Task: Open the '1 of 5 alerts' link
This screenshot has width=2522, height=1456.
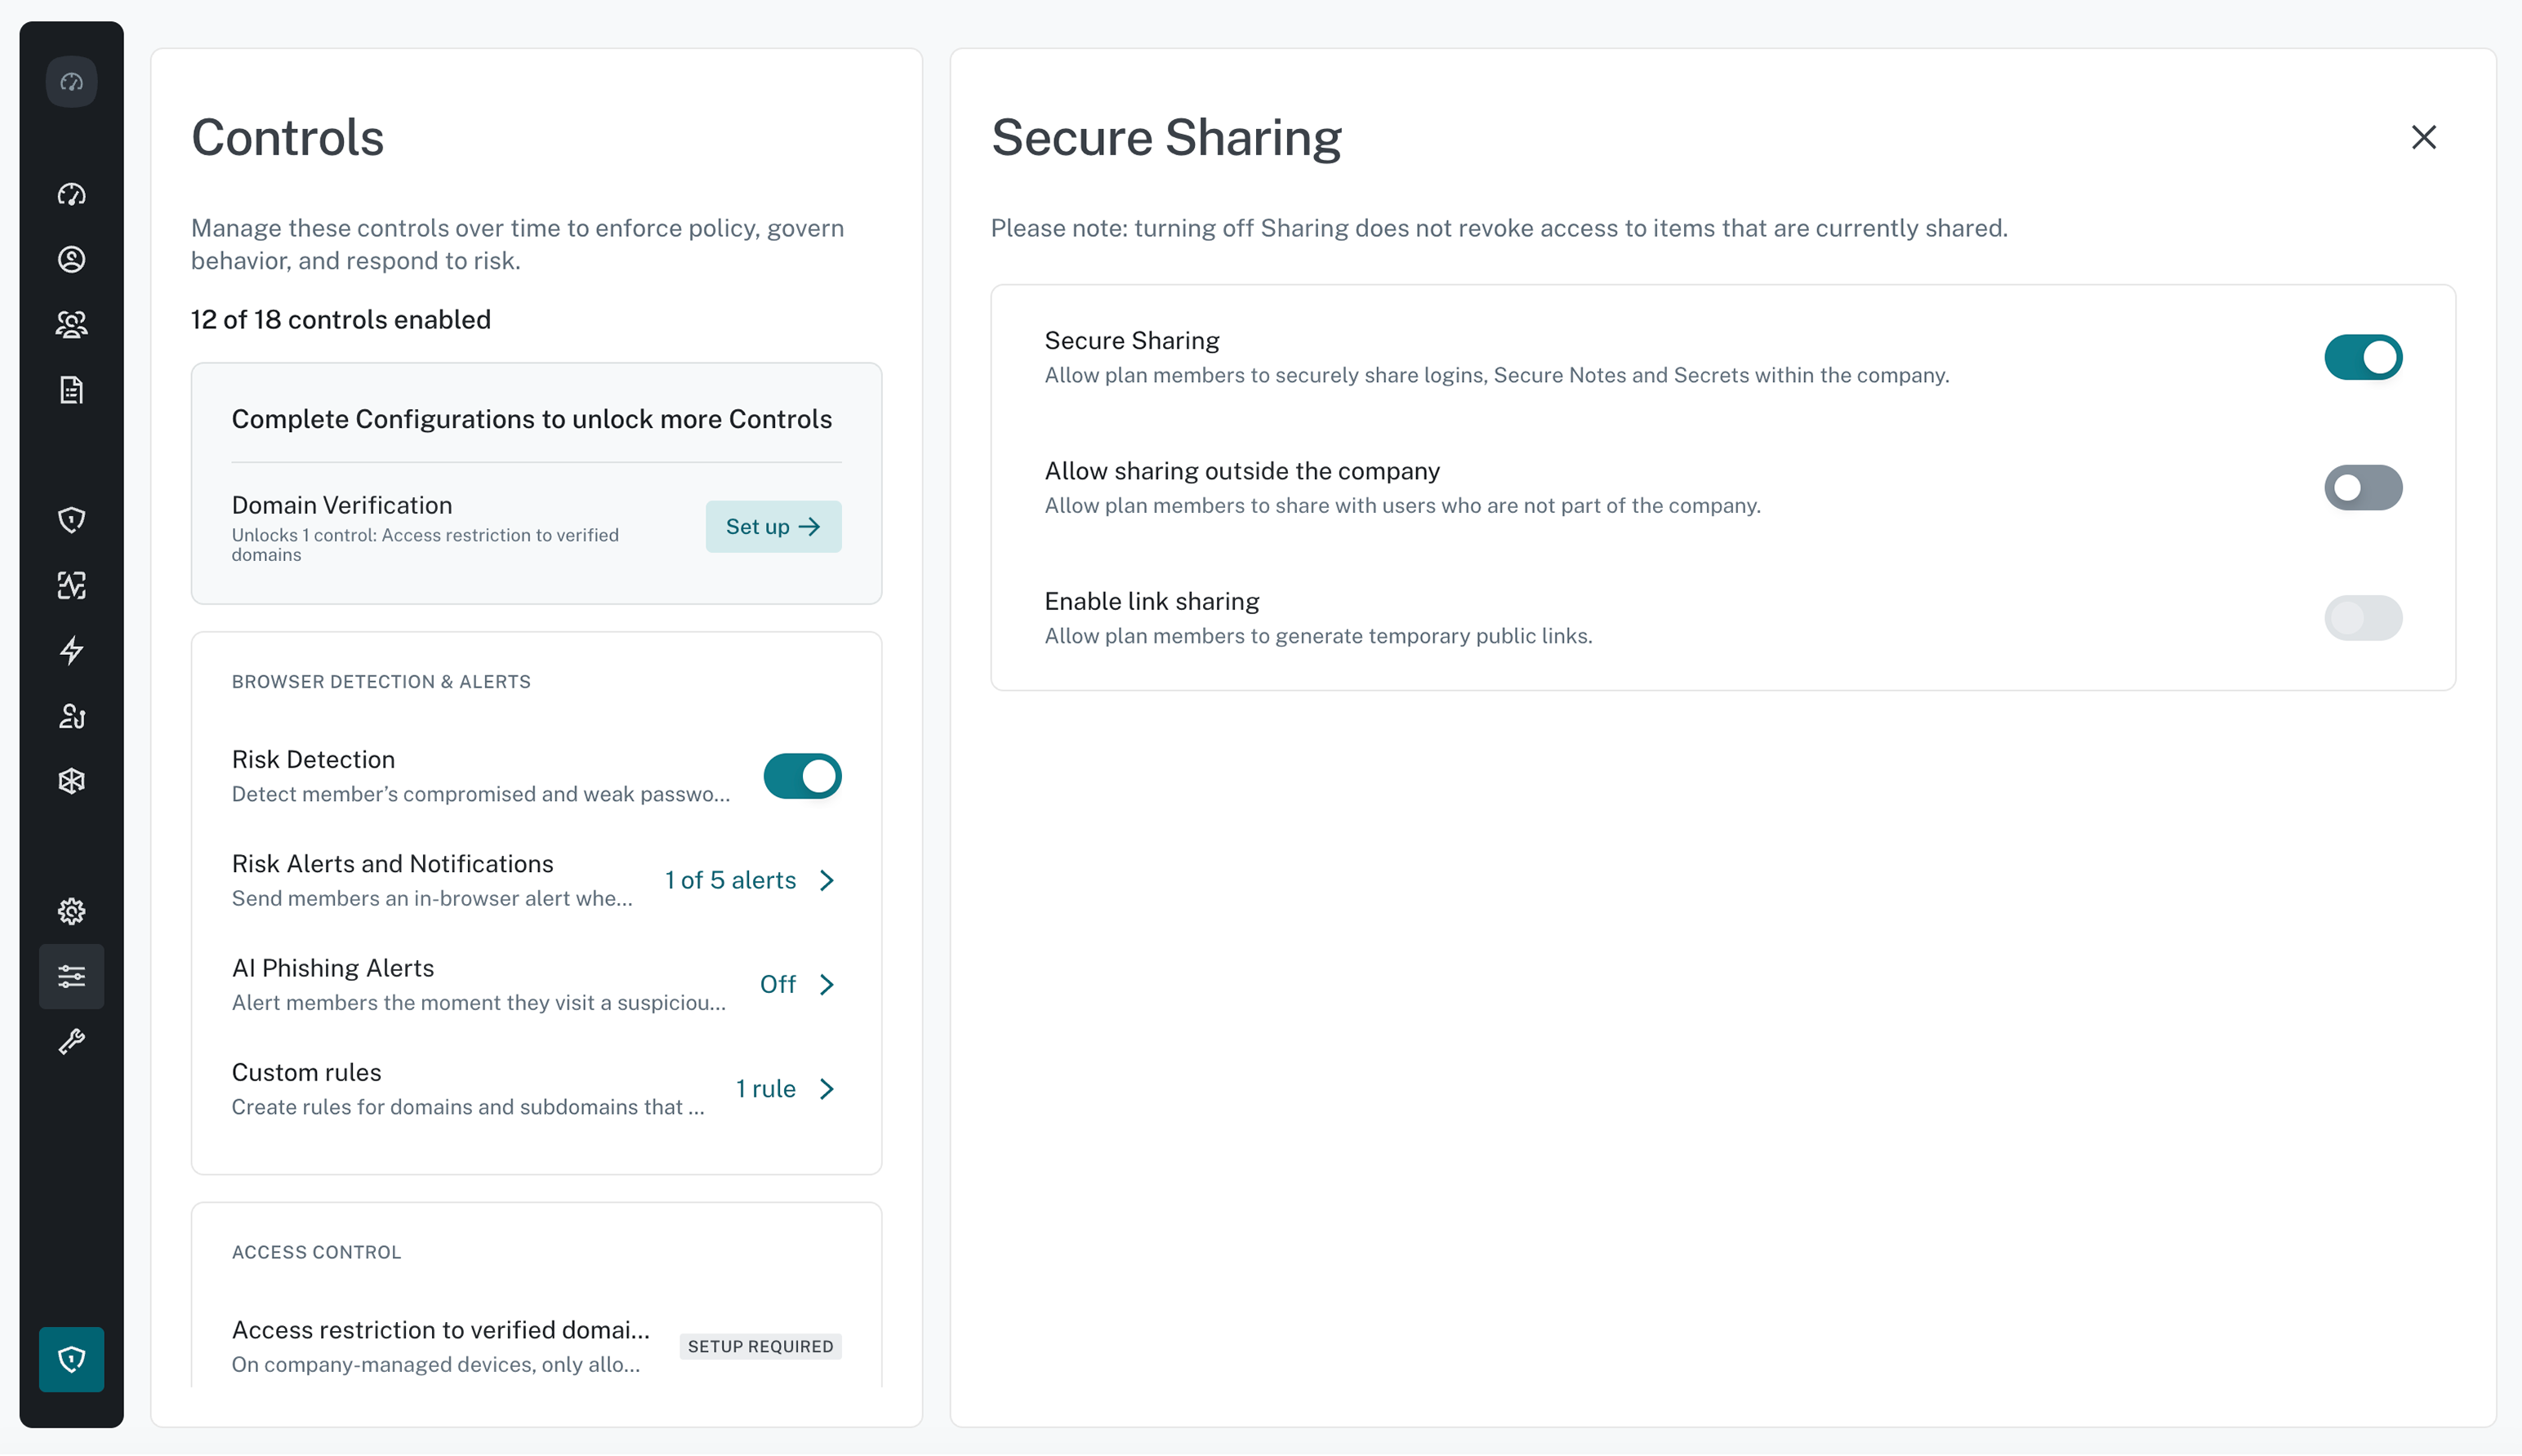Action: (730, 880)
